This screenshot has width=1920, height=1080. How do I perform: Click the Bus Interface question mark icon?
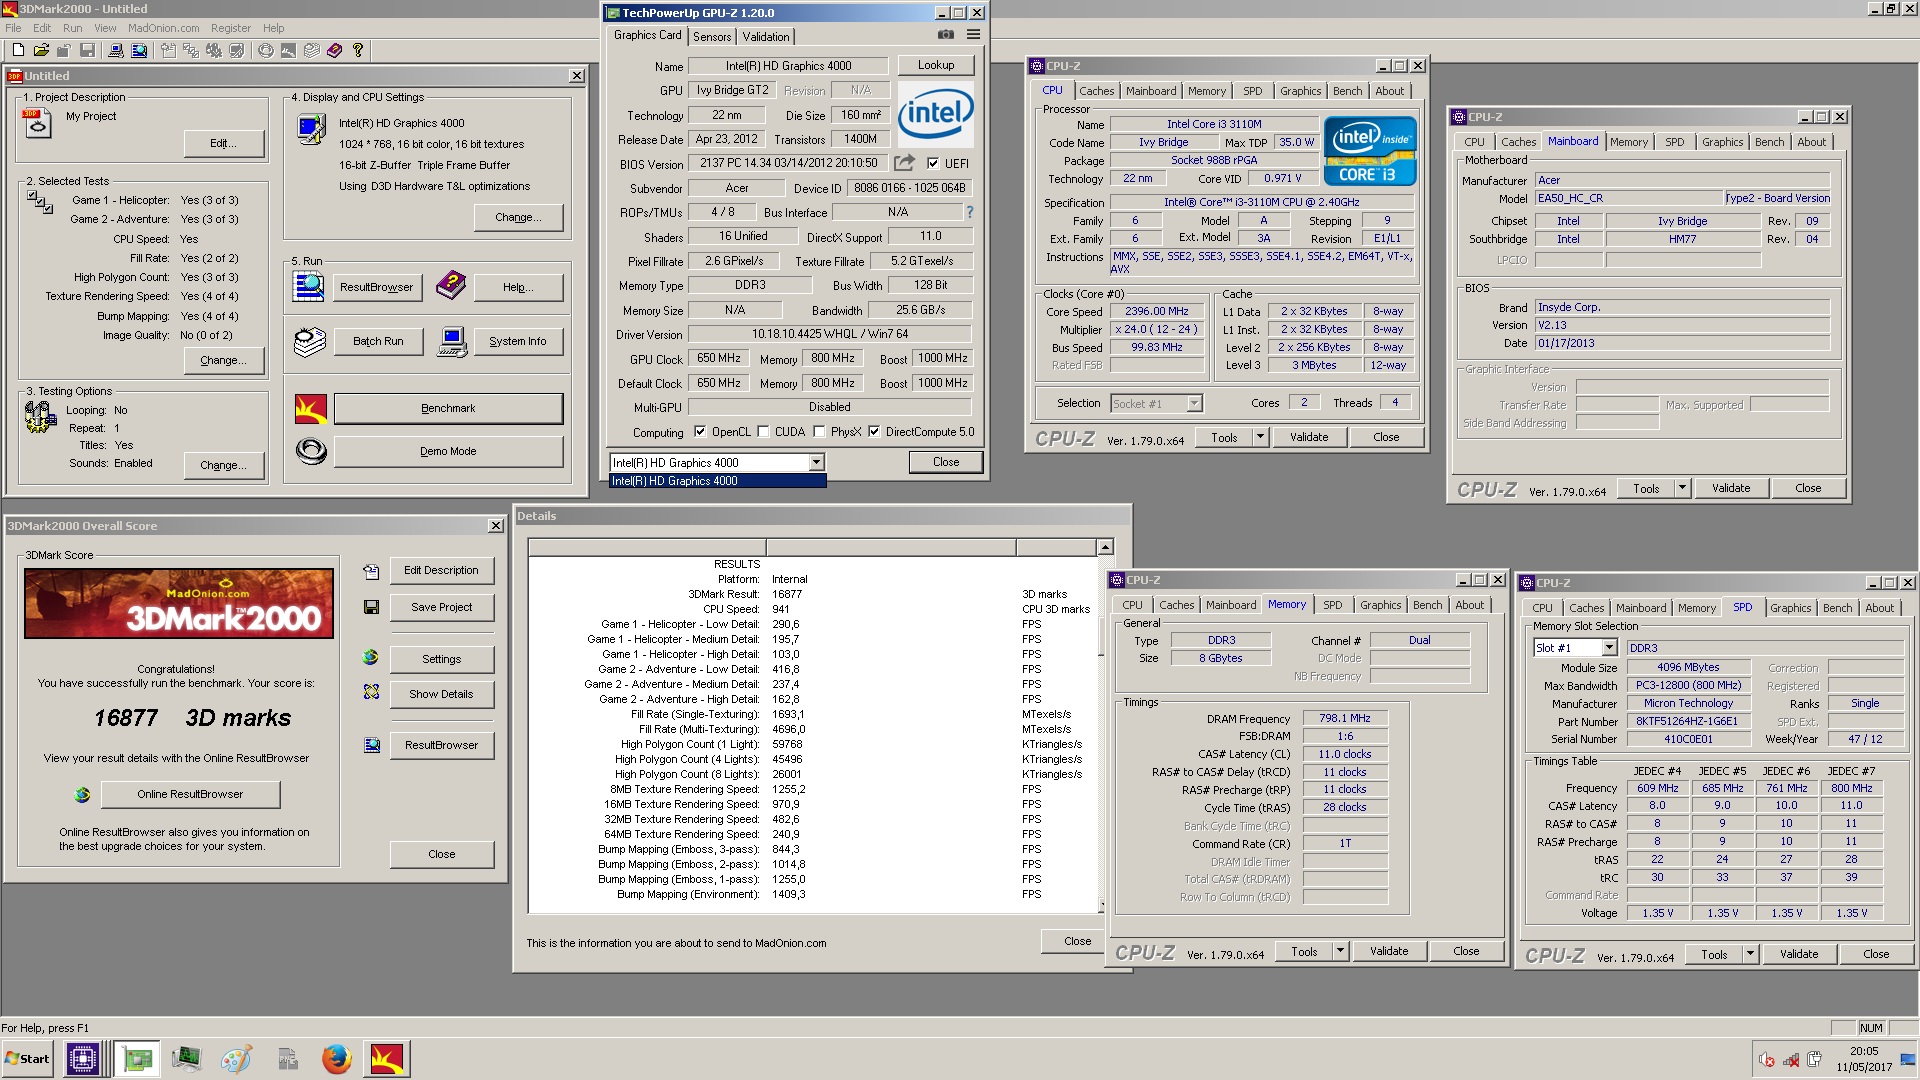tap(969, 212)
